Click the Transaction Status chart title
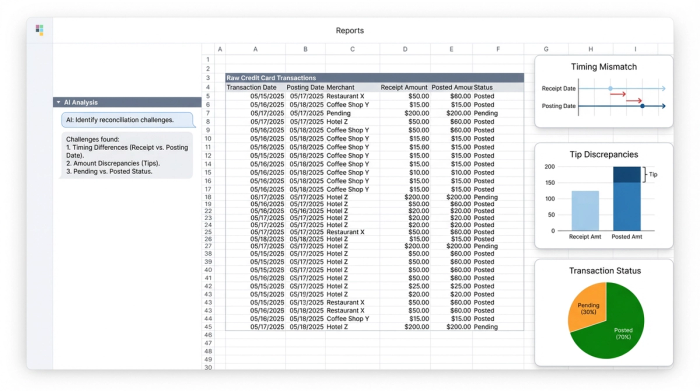Viewport: 700px width, 391px height. pyautogui.click(x=605, y=271)
